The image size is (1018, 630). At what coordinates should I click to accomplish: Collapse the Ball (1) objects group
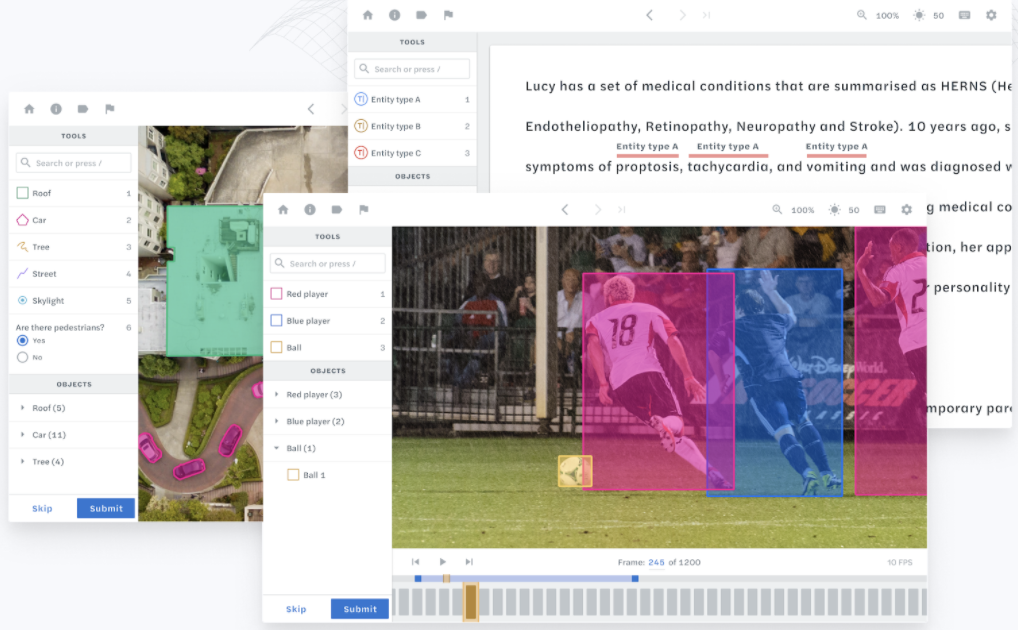pos(277,448)
